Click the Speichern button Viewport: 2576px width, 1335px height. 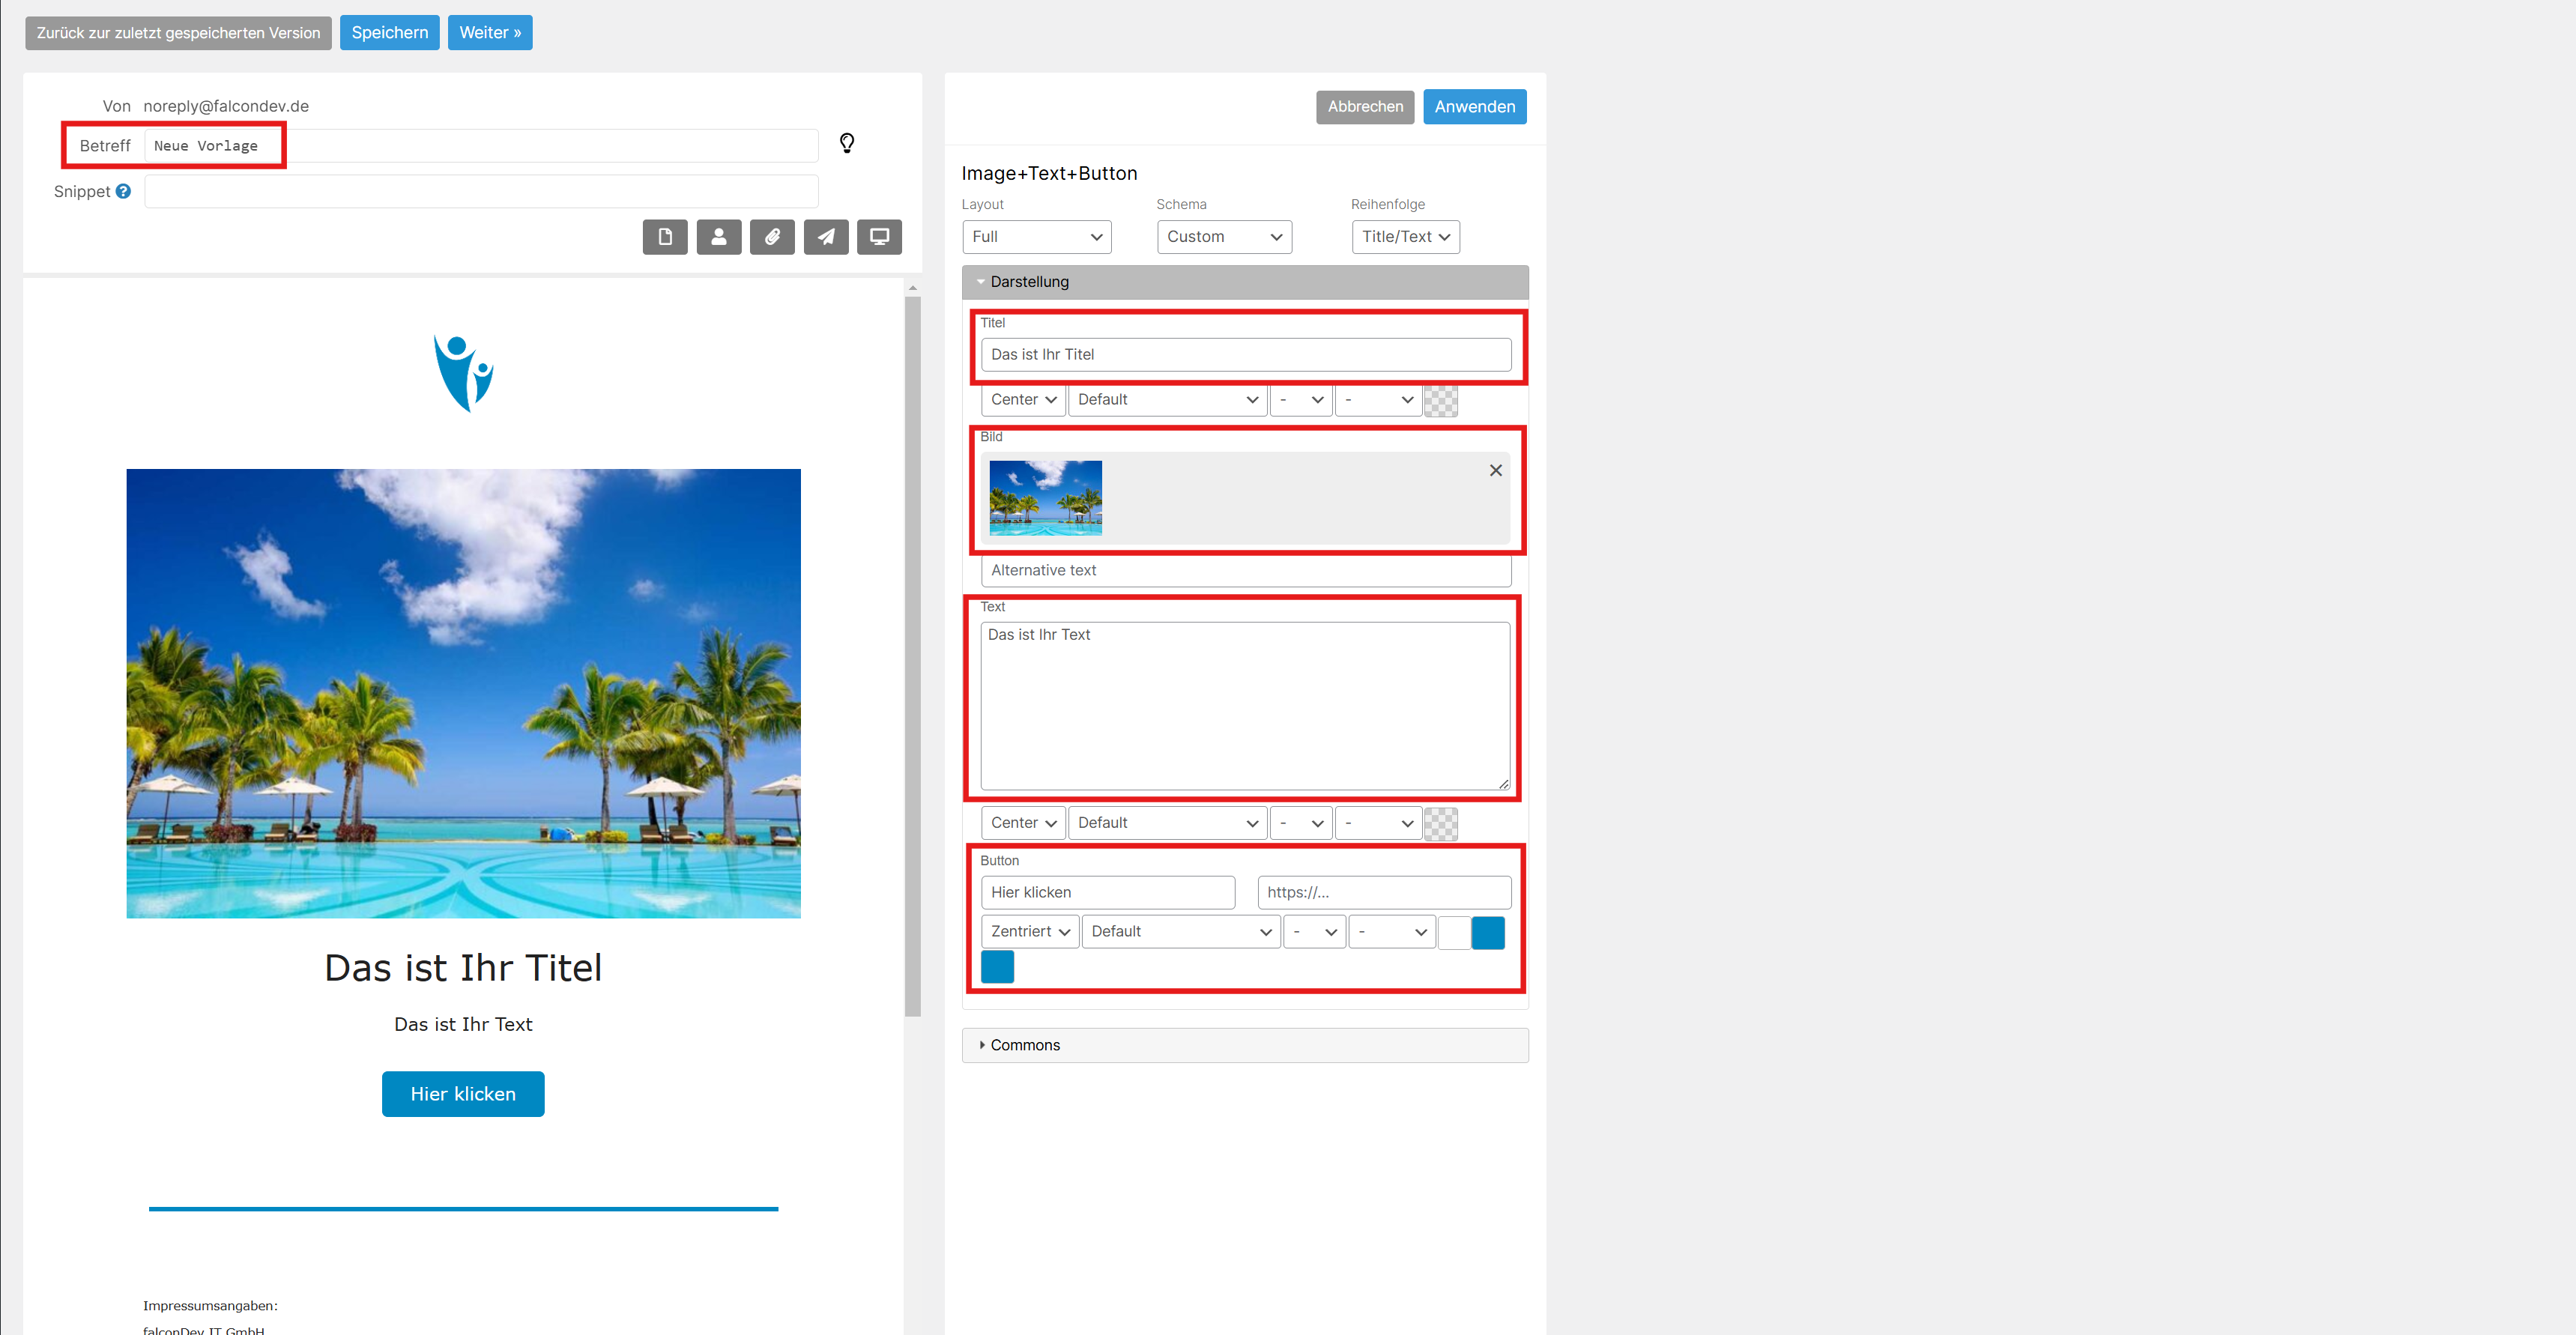[x=389, y=33]
